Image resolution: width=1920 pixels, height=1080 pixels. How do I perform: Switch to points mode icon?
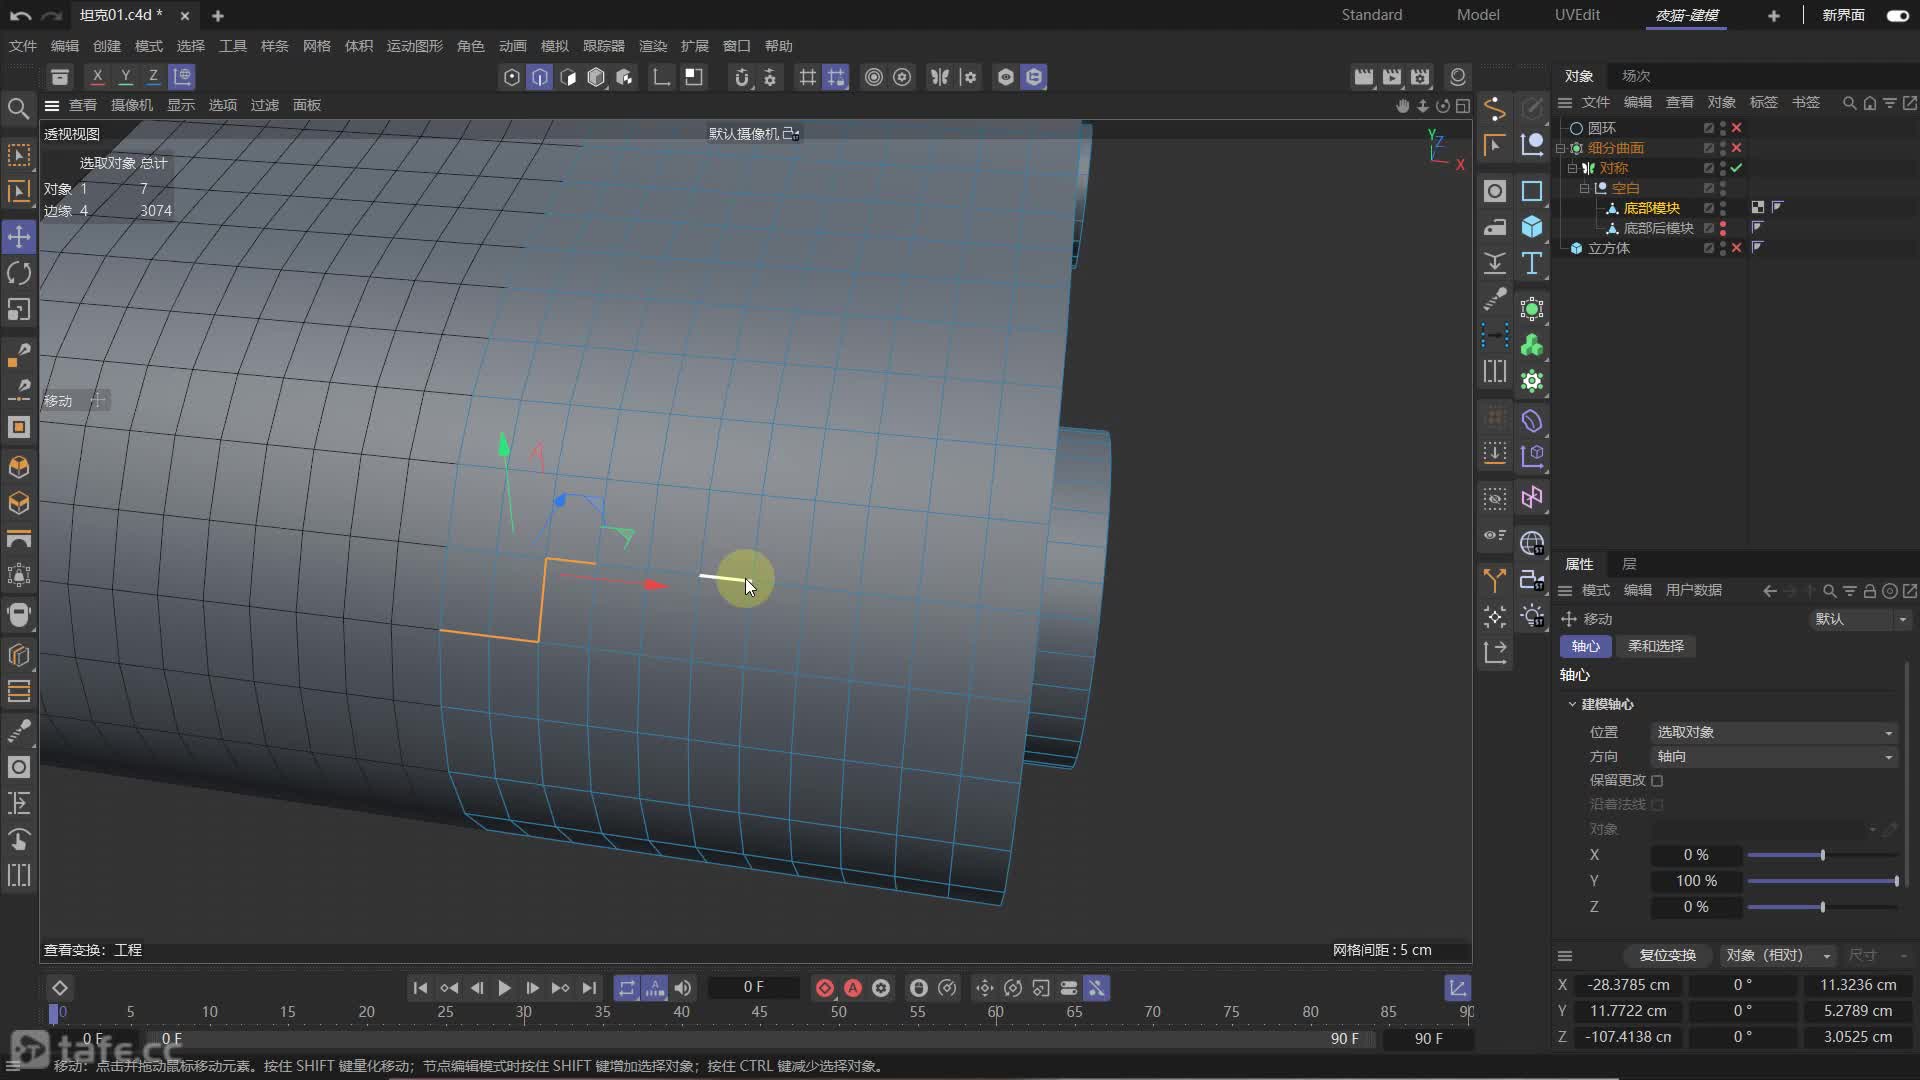512,77
